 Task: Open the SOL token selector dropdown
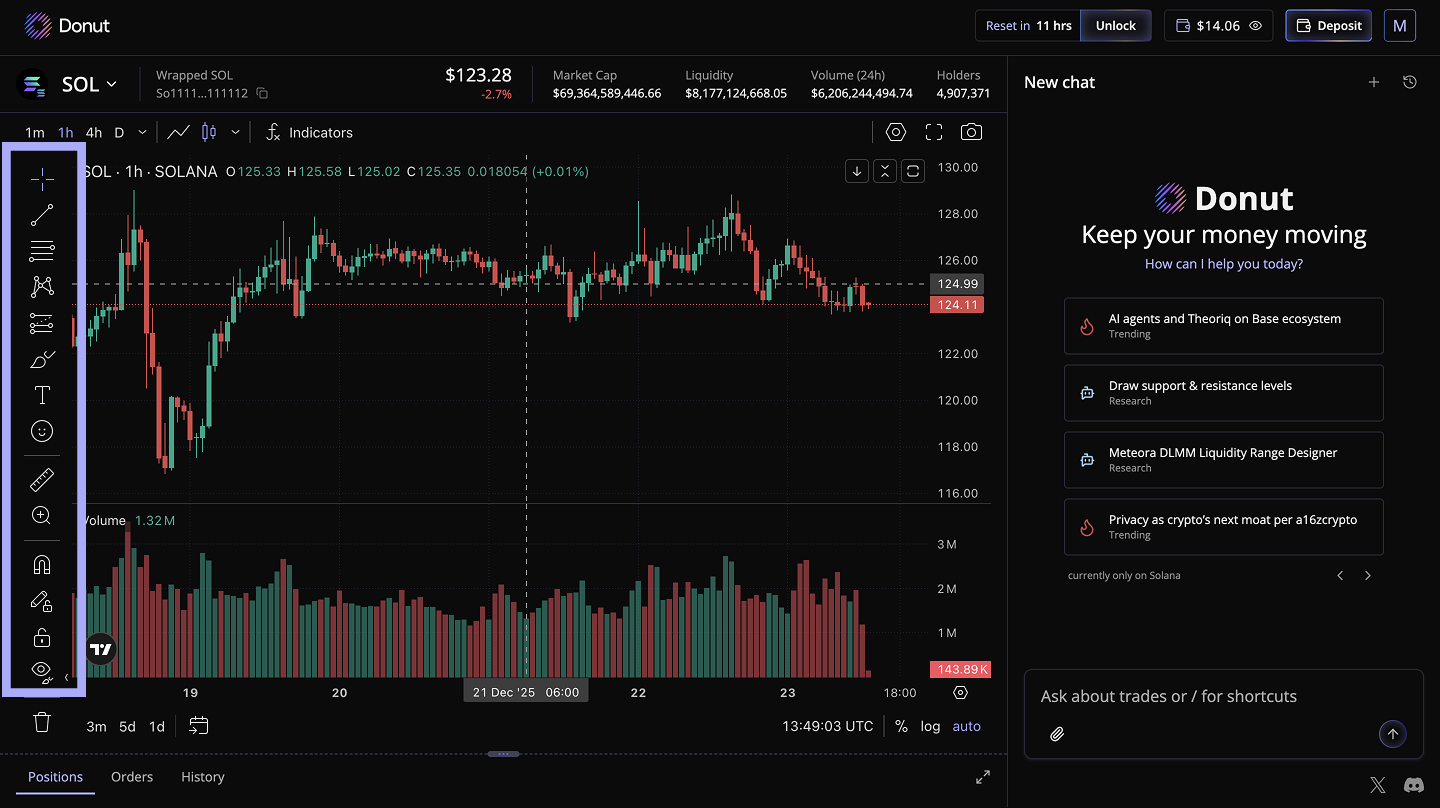[x=90, y=85]
